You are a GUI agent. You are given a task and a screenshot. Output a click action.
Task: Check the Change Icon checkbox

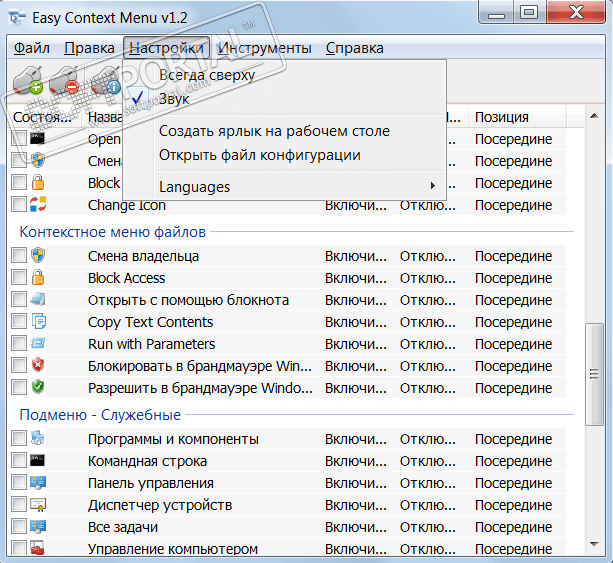coord(19,205)
